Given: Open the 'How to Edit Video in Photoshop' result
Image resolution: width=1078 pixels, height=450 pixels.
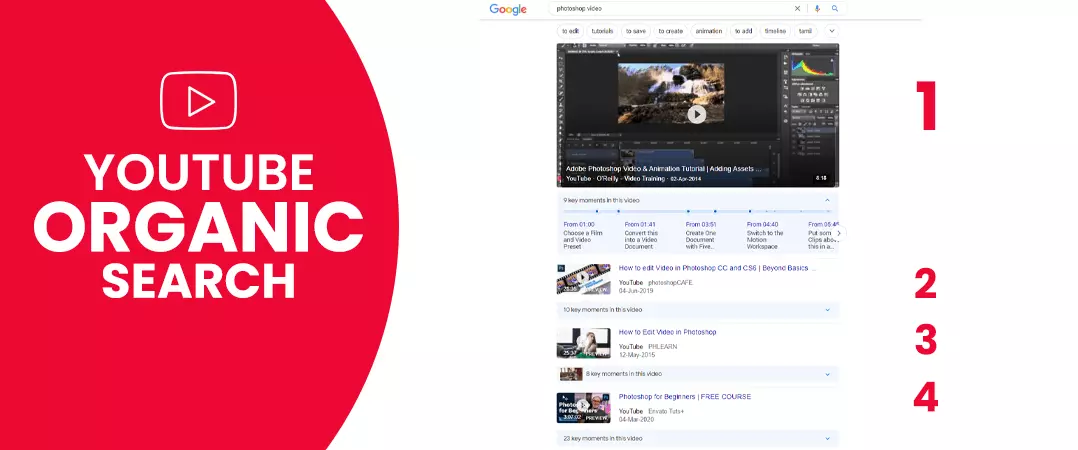Looking at the screenshot, I should [668, 333].
